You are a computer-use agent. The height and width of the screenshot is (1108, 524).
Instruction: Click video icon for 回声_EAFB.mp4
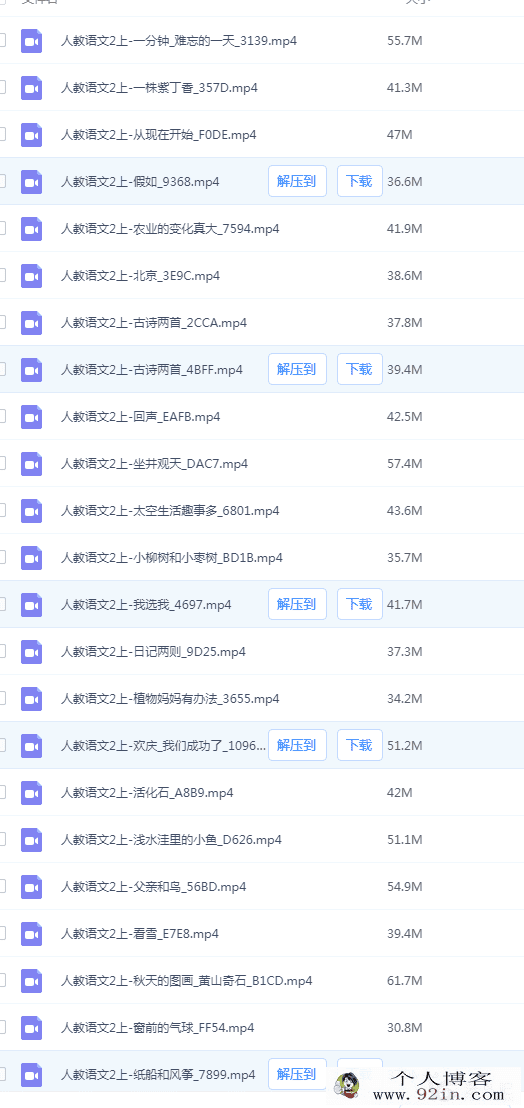click(x=32, y=417)
